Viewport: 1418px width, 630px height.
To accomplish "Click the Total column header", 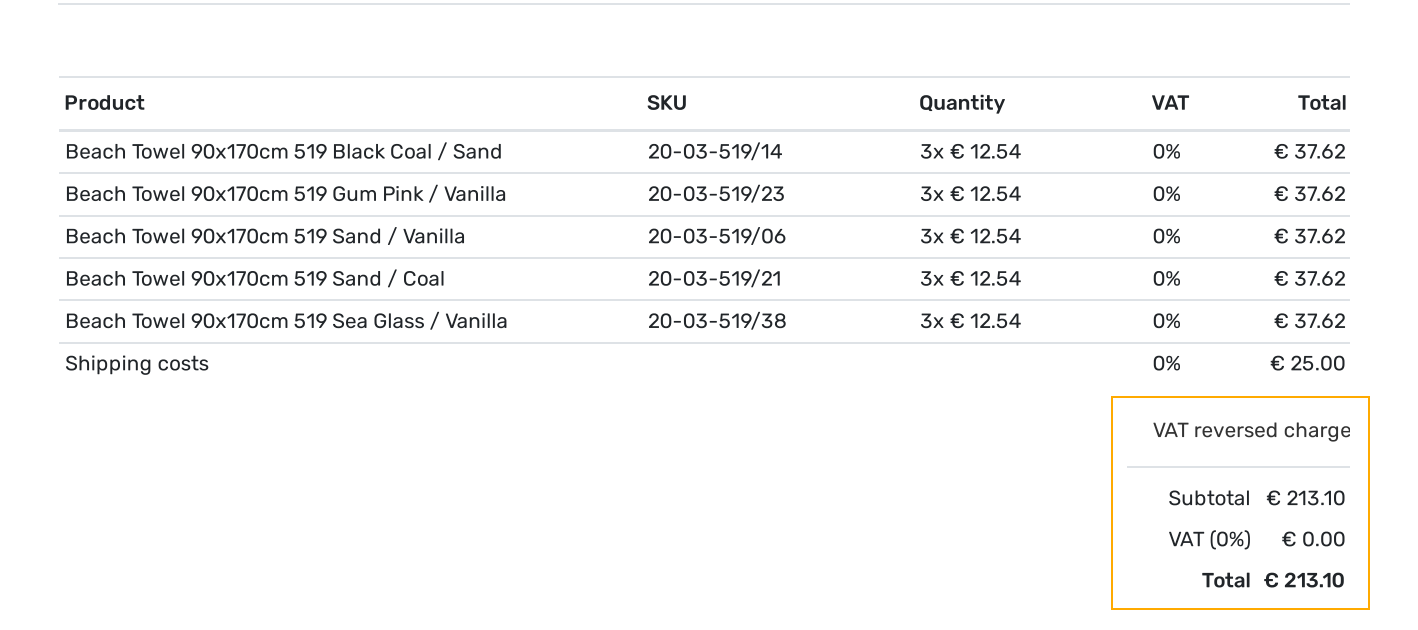I will [x=1322, y=103].
